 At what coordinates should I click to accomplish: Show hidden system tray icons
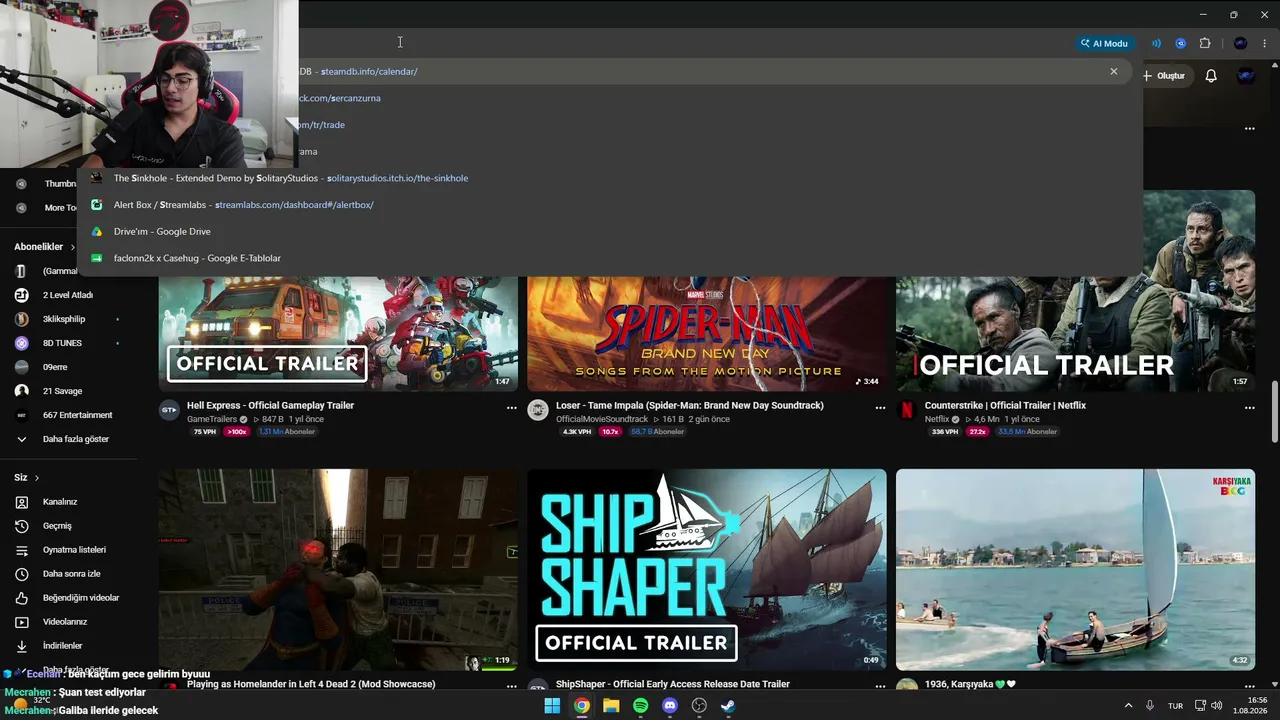[1128, 706]
